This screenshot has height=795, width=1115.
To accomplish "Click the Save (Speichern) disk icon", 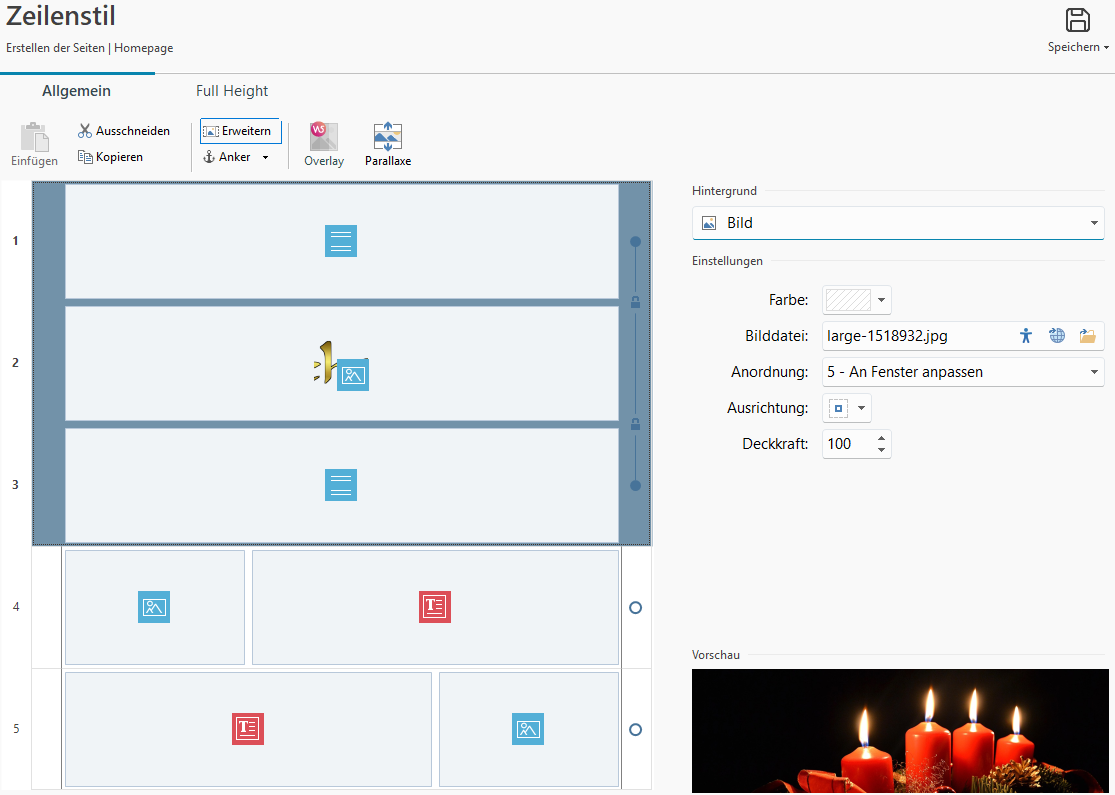I will click(x=1077, y=21).
